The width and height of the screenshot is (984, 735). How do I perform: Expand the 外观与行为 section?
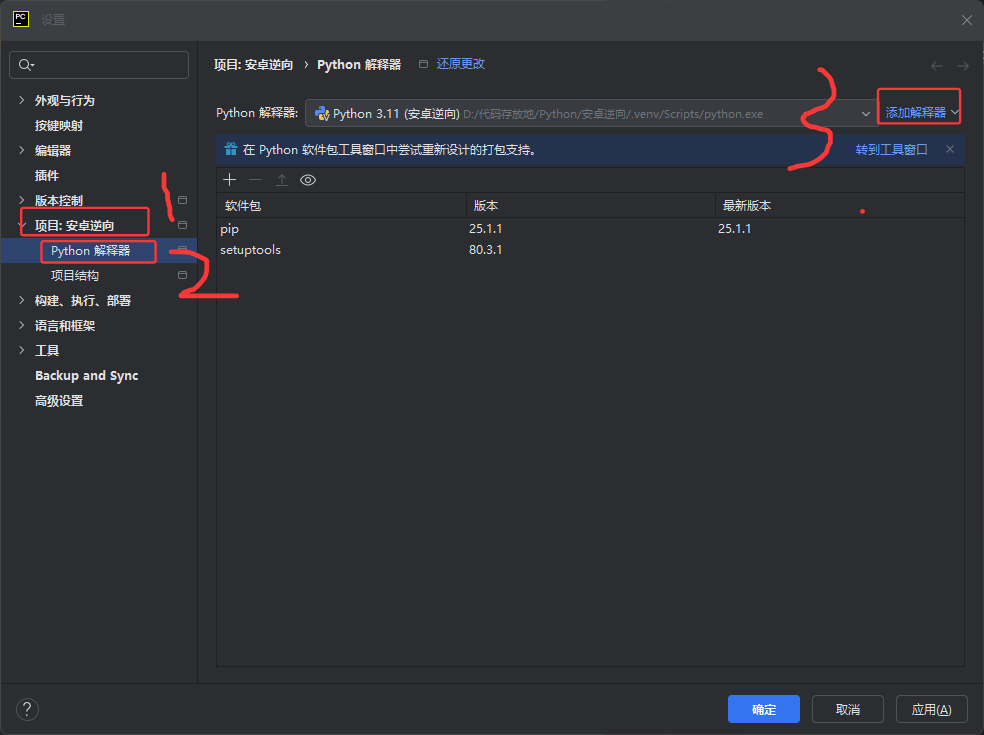click(x=21, y=100)
